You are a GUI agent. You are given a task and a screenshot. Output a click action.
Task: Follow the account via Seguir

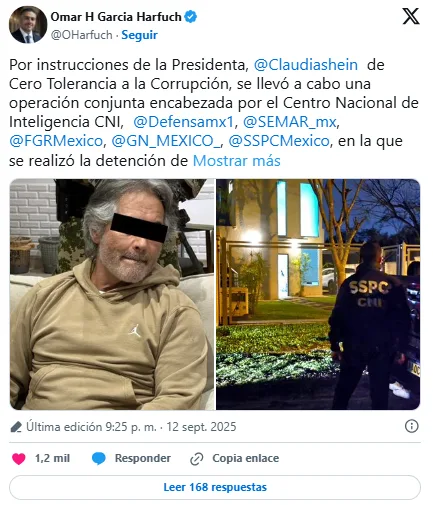coord(139,35)
